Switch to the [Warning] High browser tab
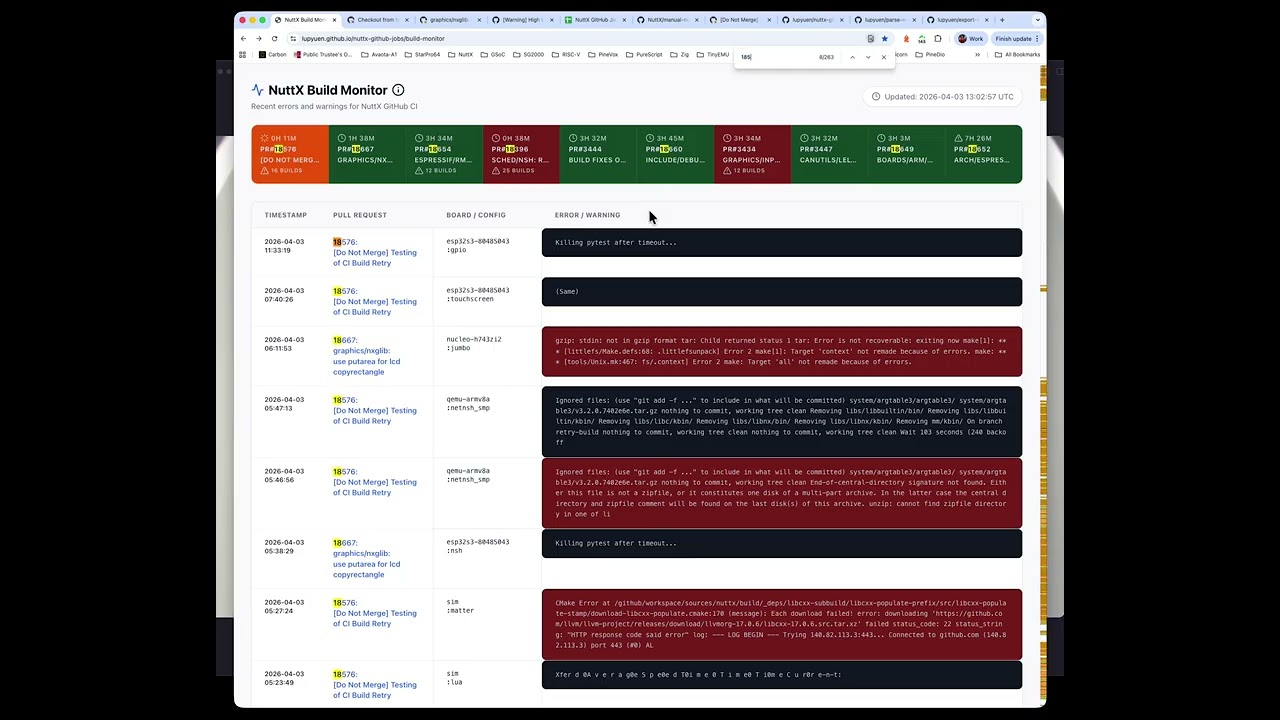The width and height of the screenshot is (1280, 720). [x=521, y=20]
